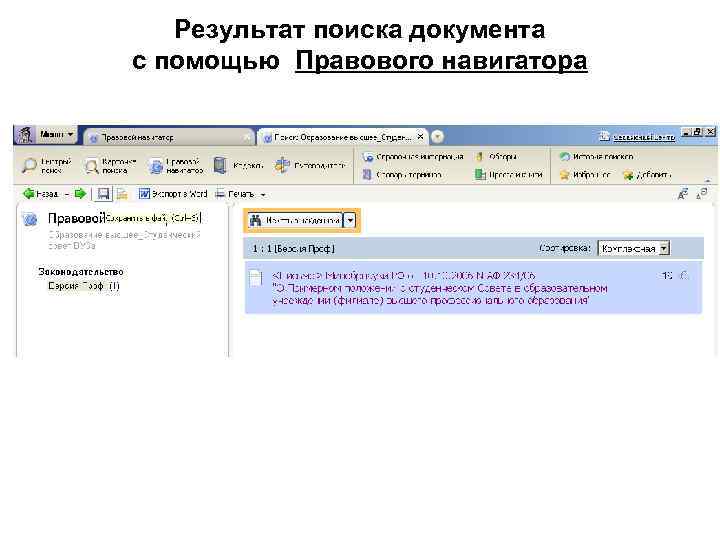
Task: Go forward with green arrow
Action: 80,194
